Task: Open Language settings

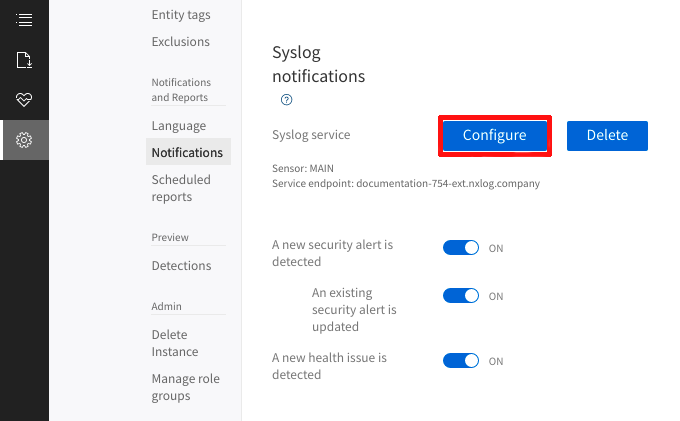Action: pyautogui.click(x=179, y=126)
